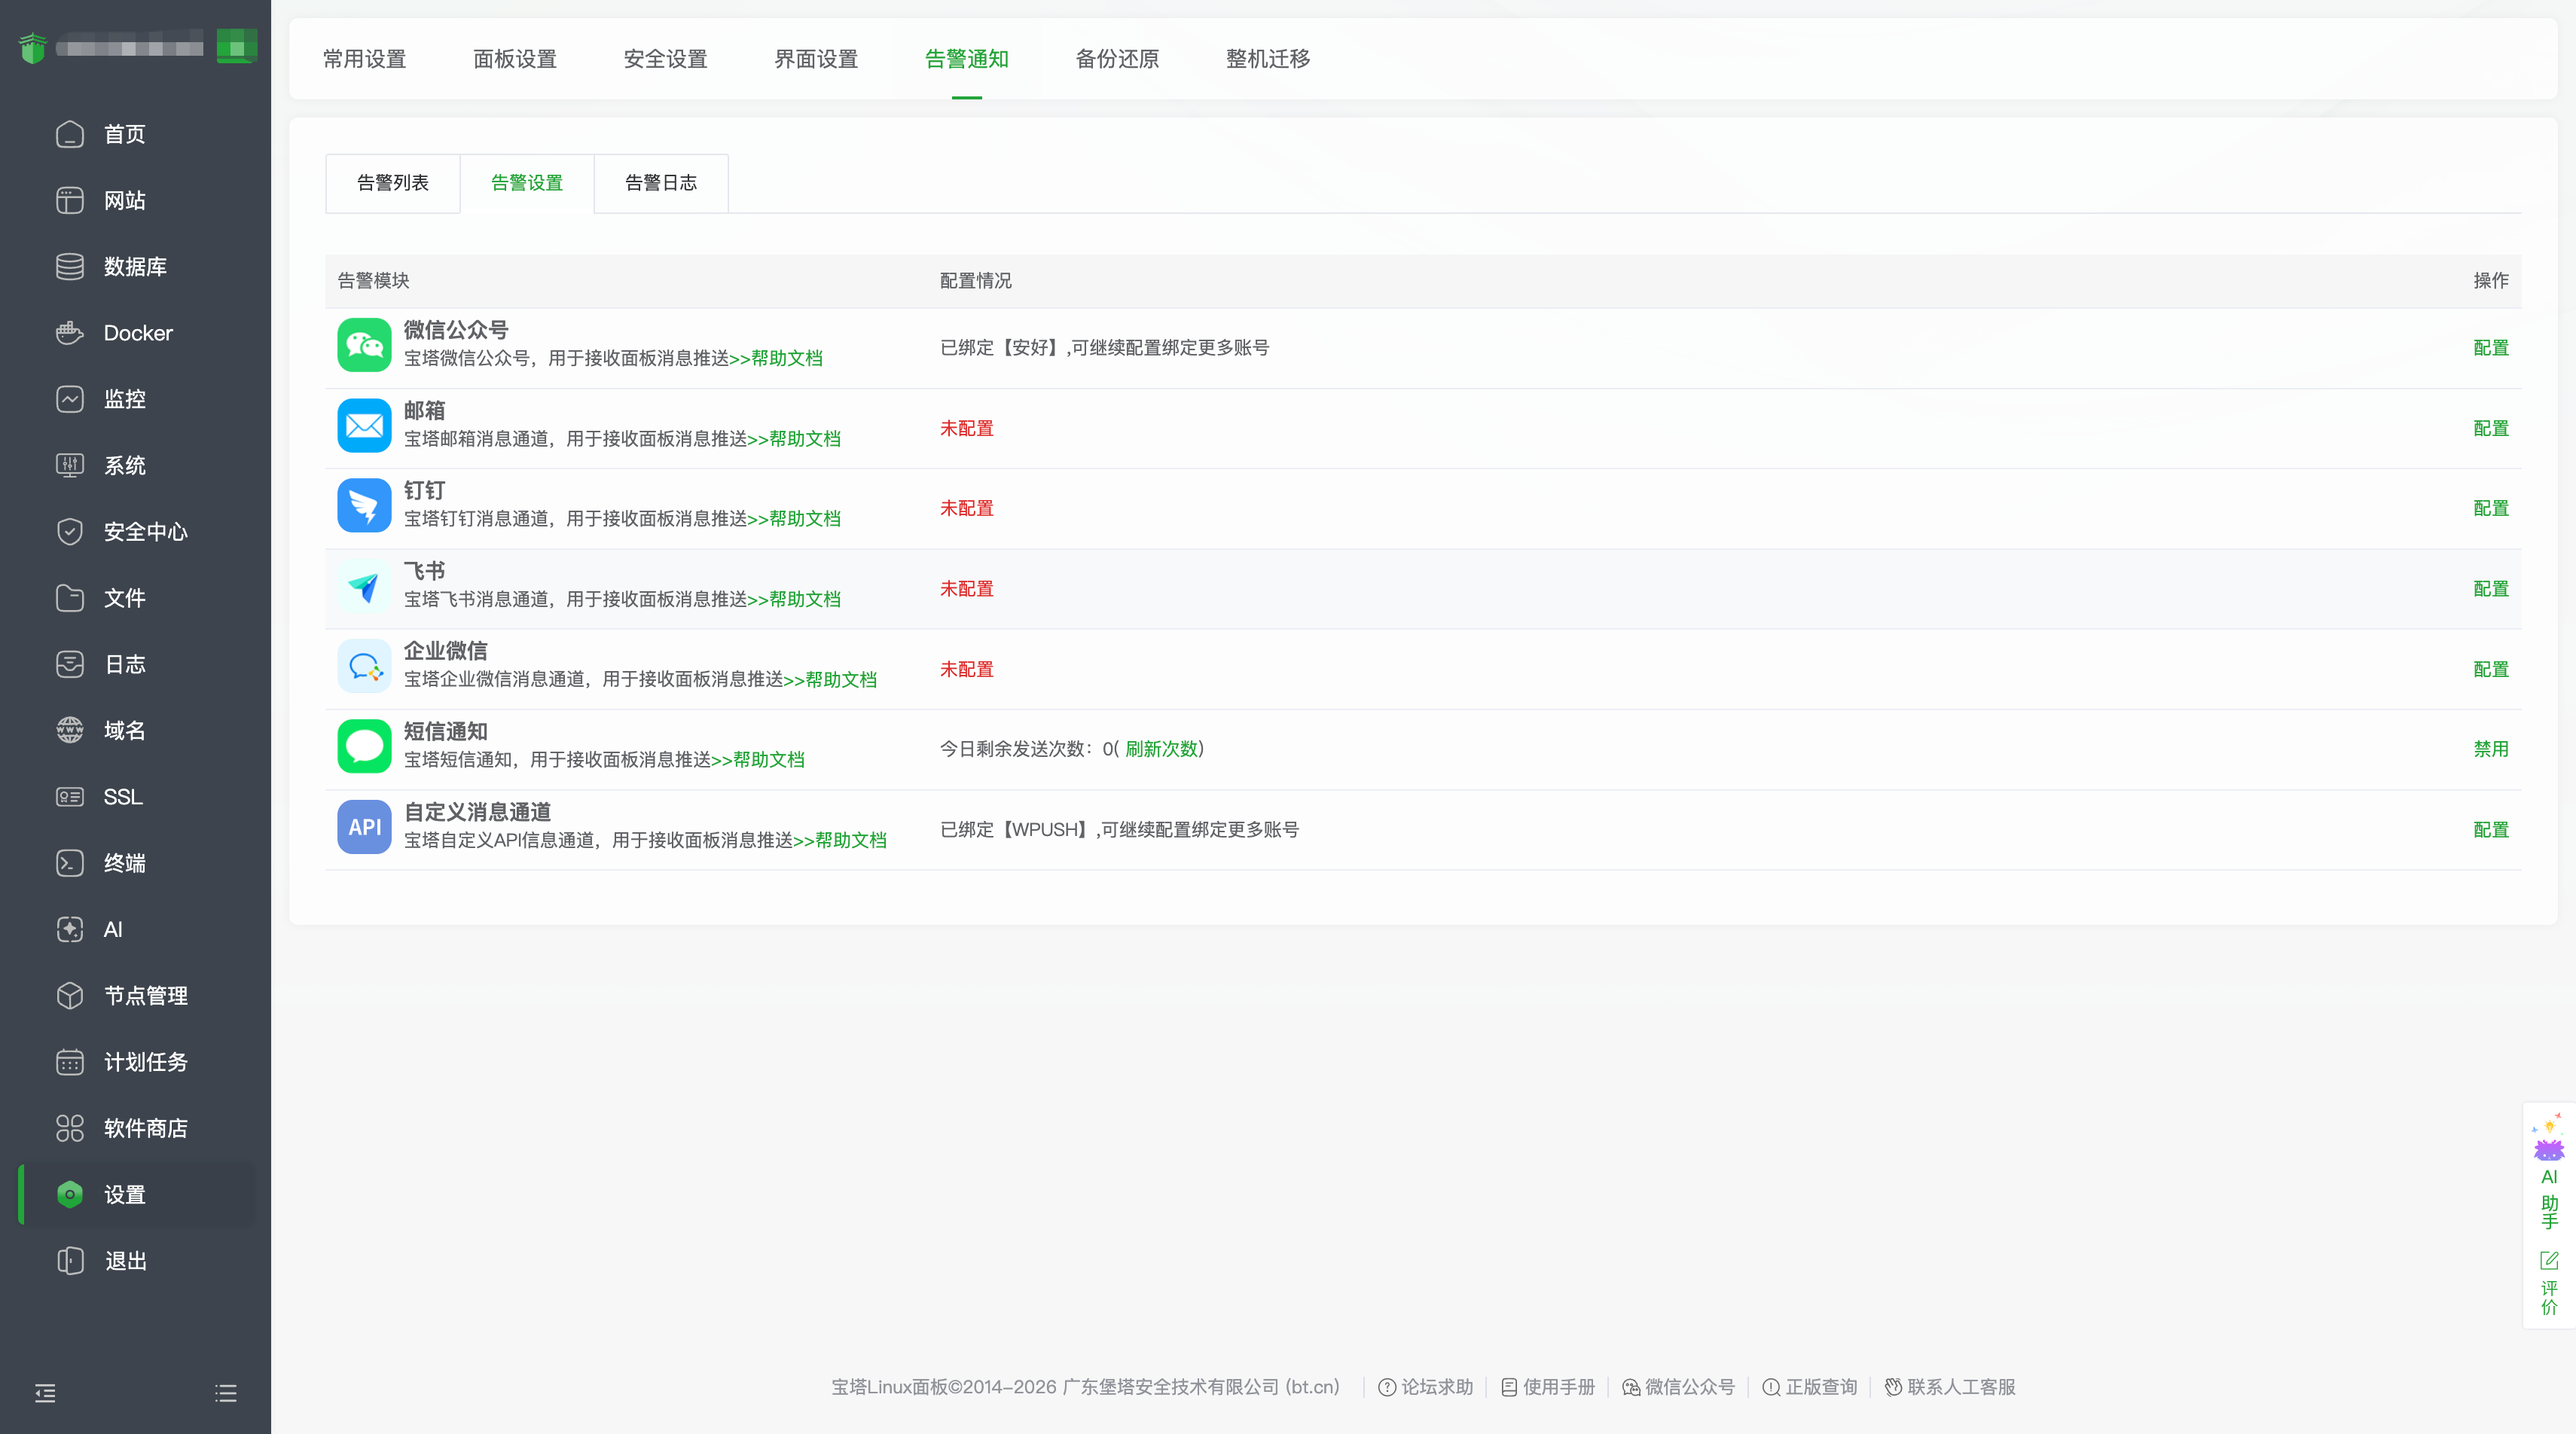Select the 告警日志 sub-tab
The width and height of the screenshot is (2576, 1434).
(x=661, y=183)
